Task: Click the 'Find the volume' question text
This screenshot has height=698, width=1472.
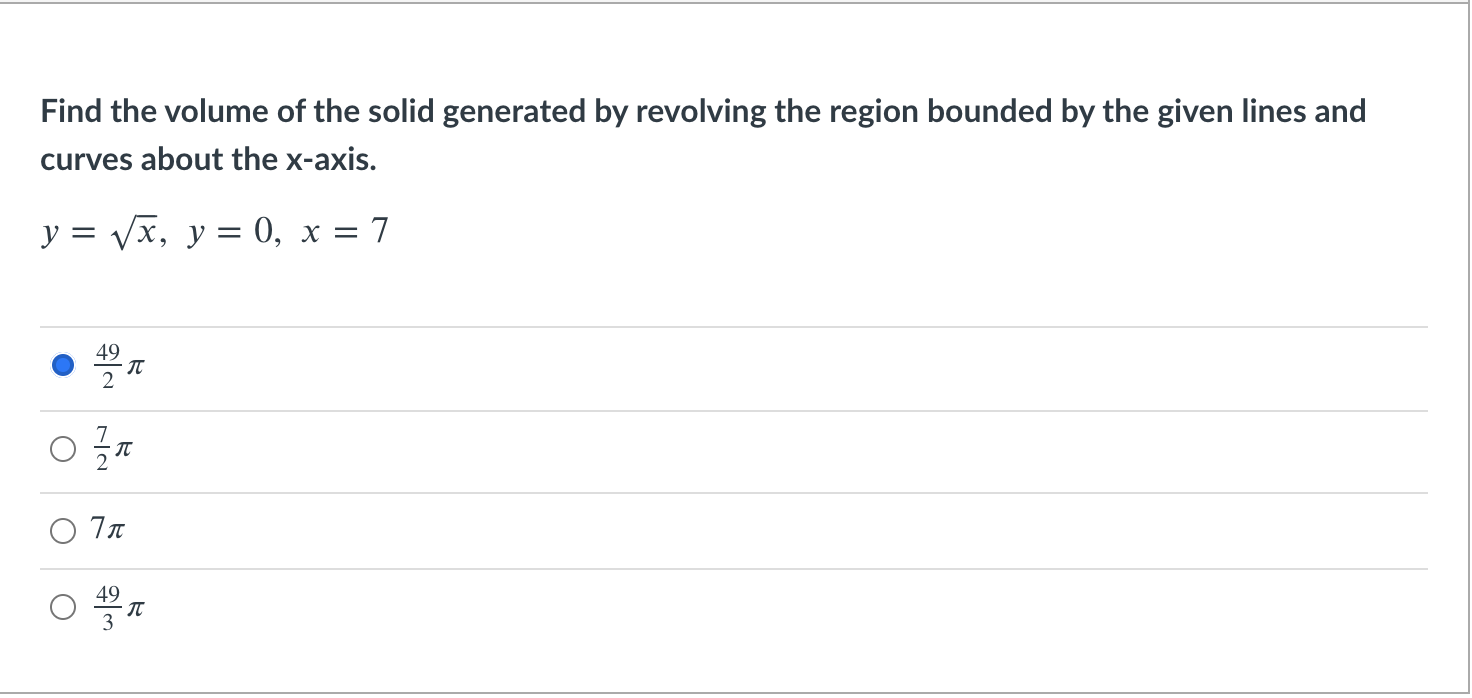Action: 703,135
